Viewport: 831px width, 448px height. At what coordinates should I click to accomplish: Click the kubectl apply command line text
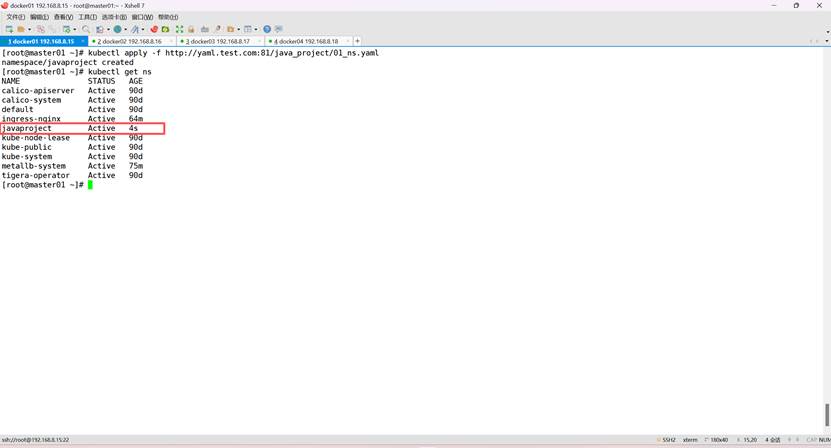click(233, 53)
